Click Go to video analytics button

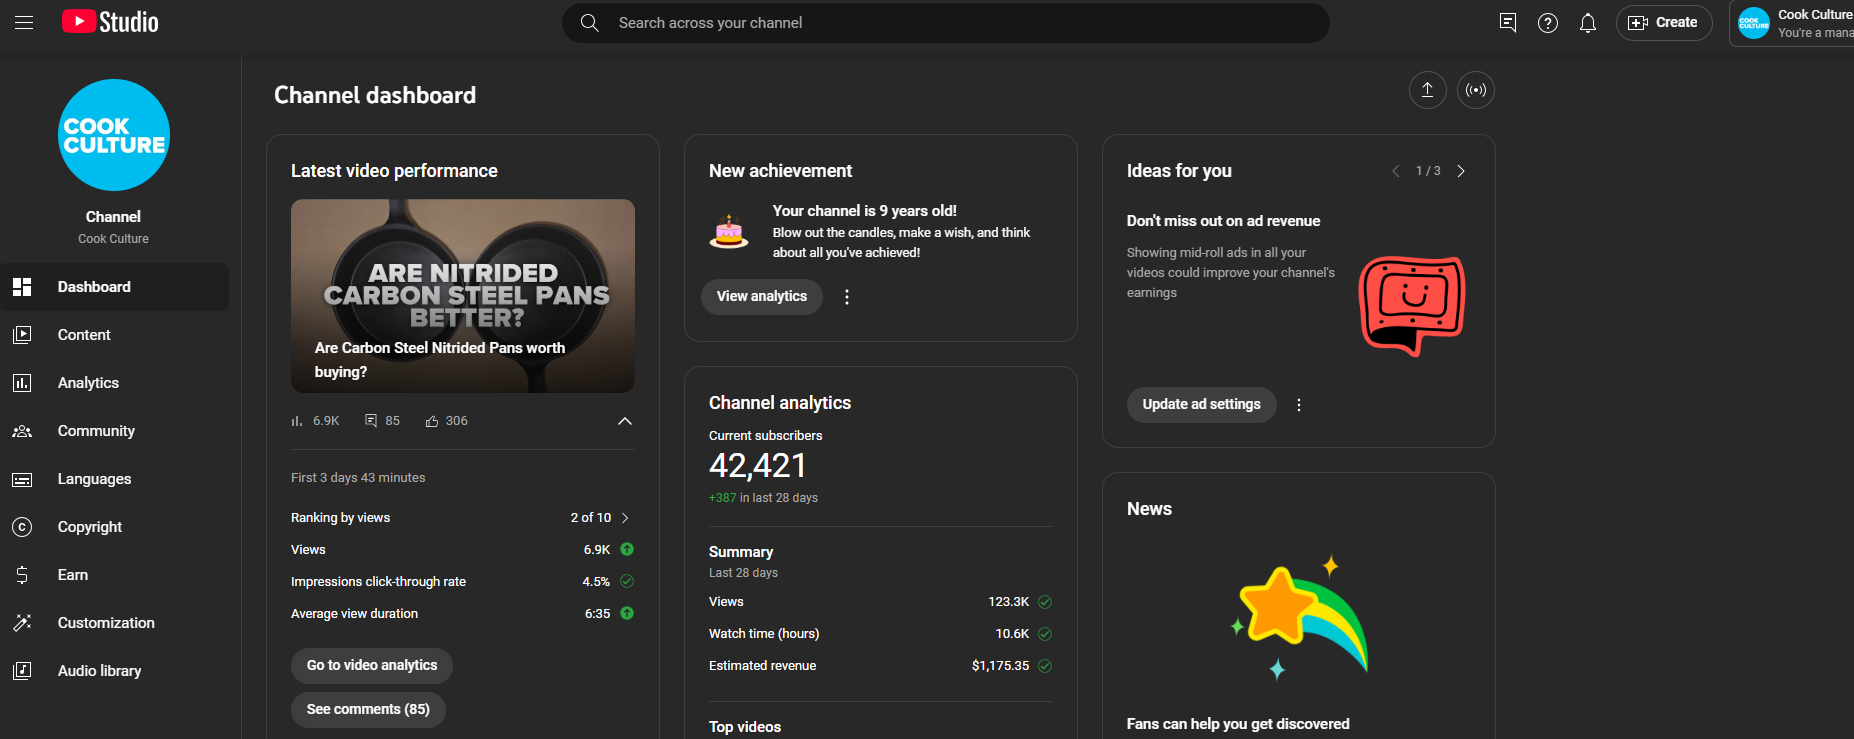tap(372, 666)
